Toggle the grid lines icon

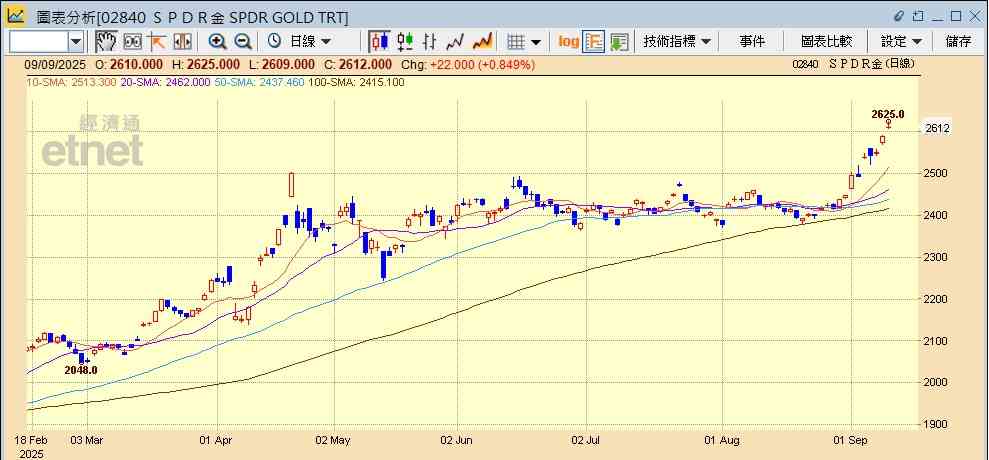point(516,42)
